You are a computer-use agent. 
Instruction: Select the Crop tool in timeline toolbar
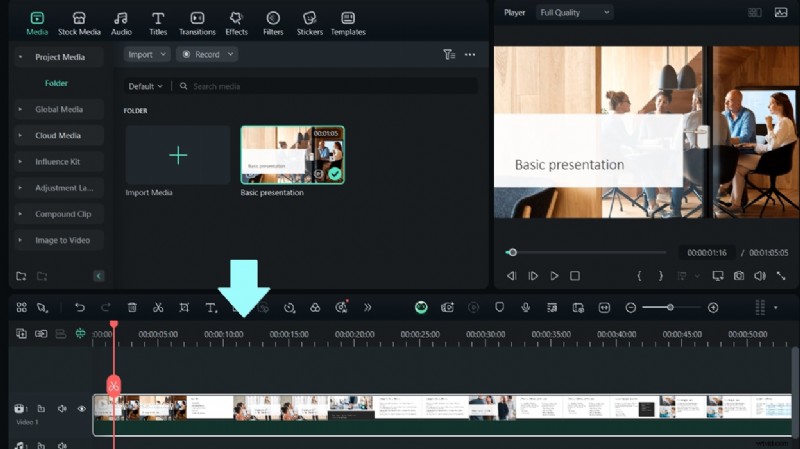click(x=184, y=307)
